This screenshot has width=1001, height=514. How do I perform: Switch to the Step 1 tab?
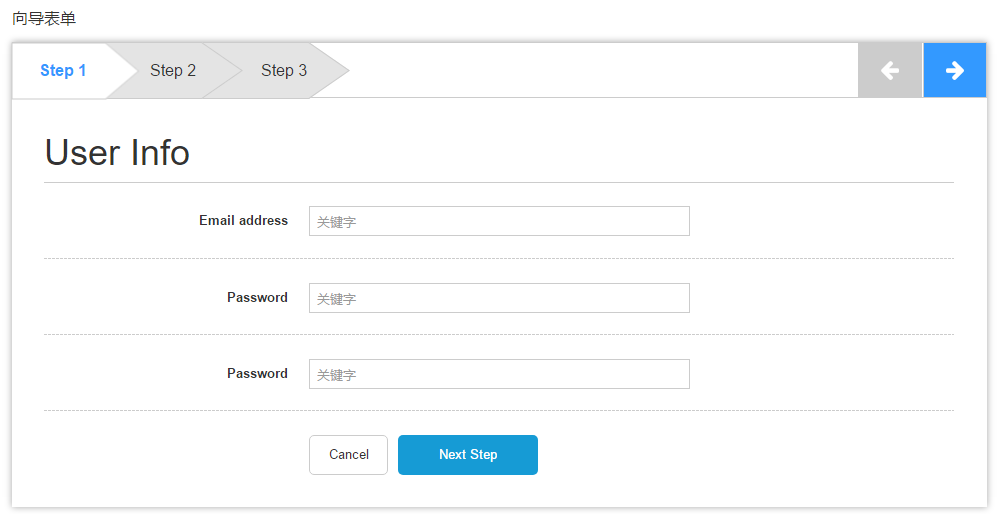pyautogui.click(x=63, y=70)
